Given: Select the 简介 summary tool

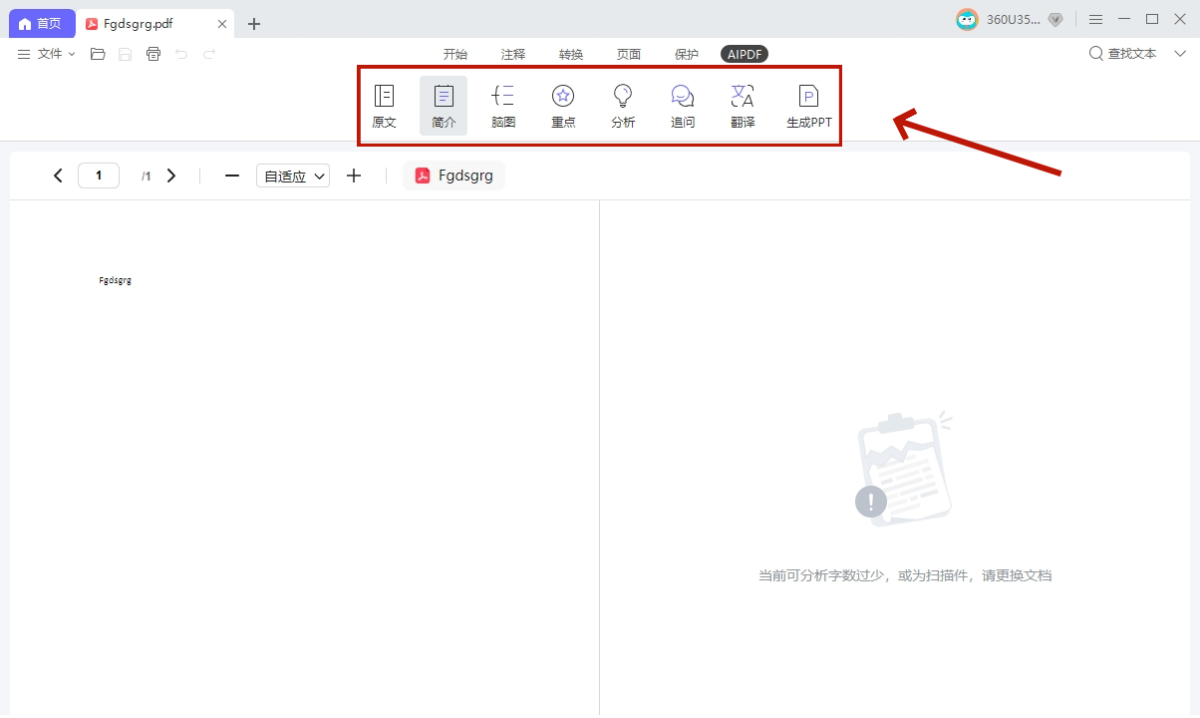Looking at the screenshot, I should click(x=443, y=107).
